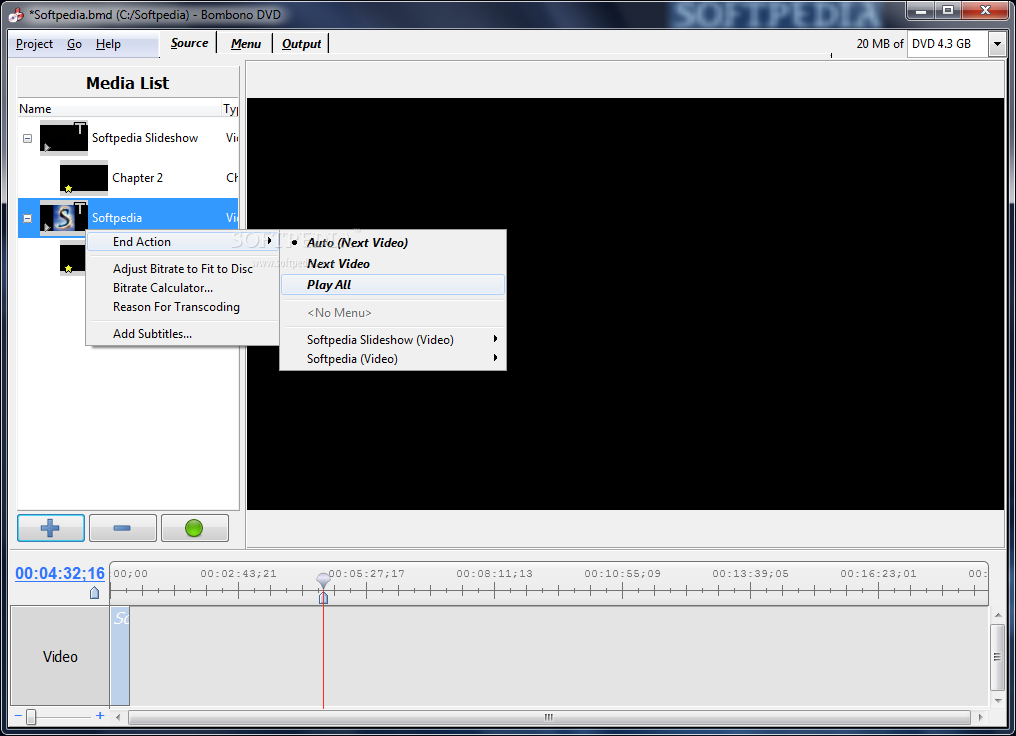Select the Softpedia Slideshow thumbnail
The width and height of the screenshot is (1016, 736).
[x=64, y=138]
